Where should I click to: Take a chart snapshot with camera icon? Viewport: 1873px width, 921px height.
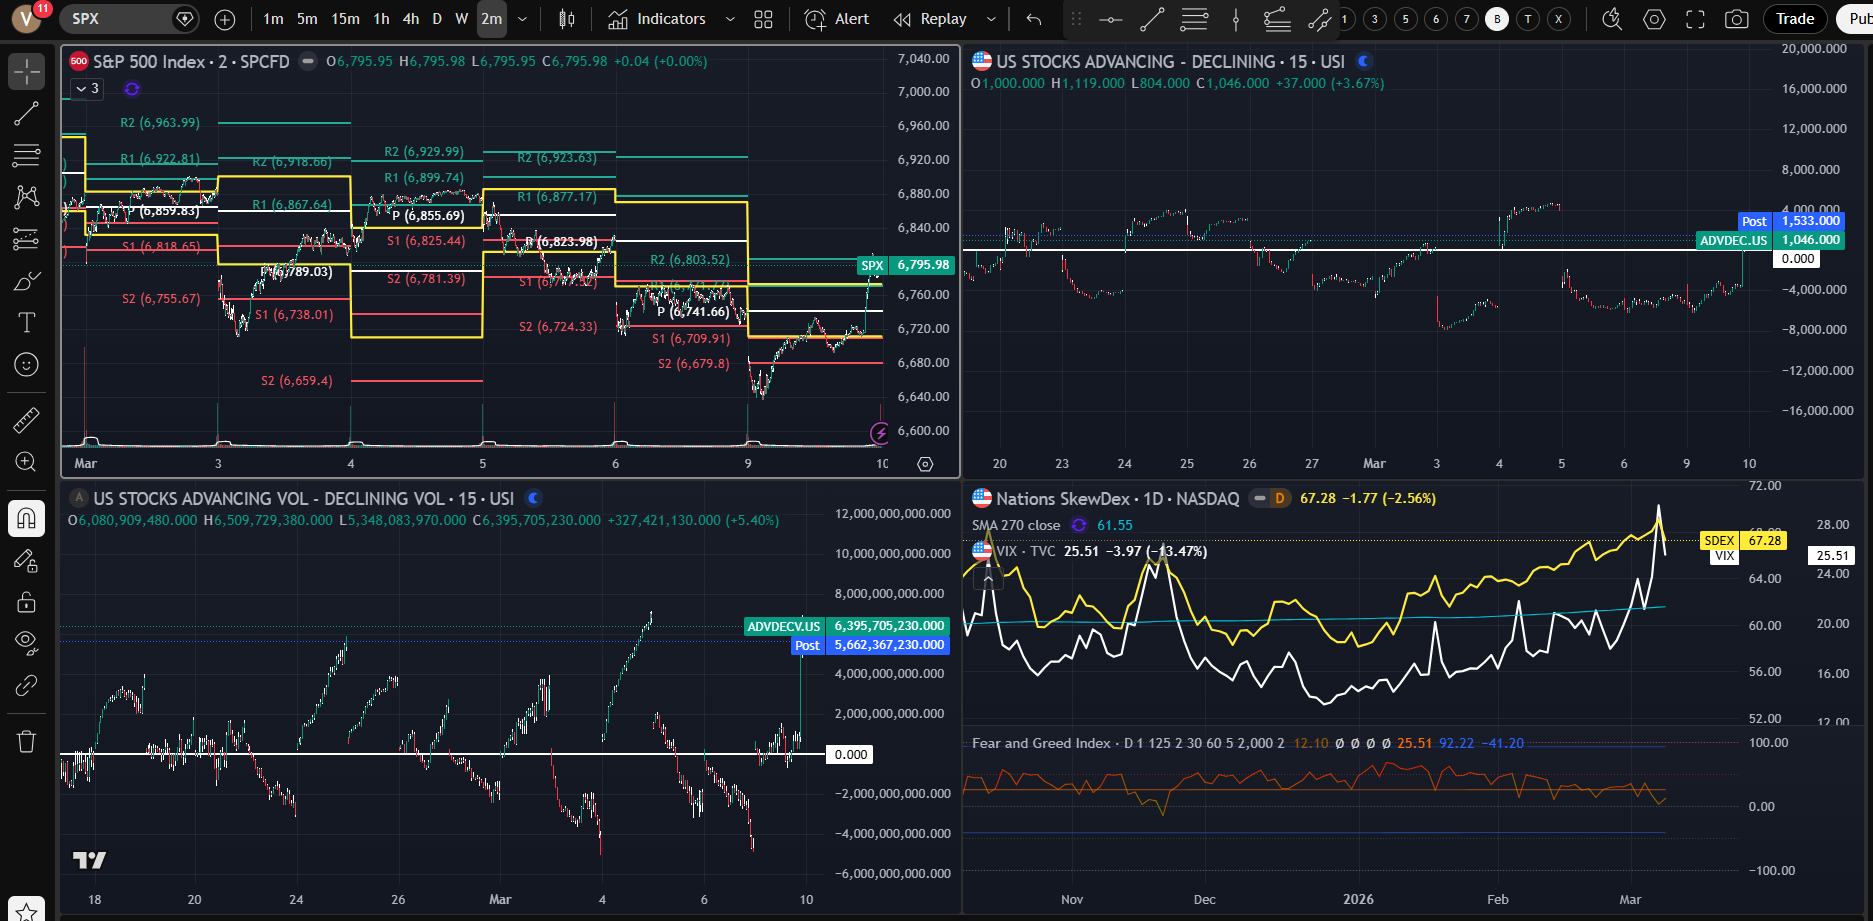point(1737,19)
